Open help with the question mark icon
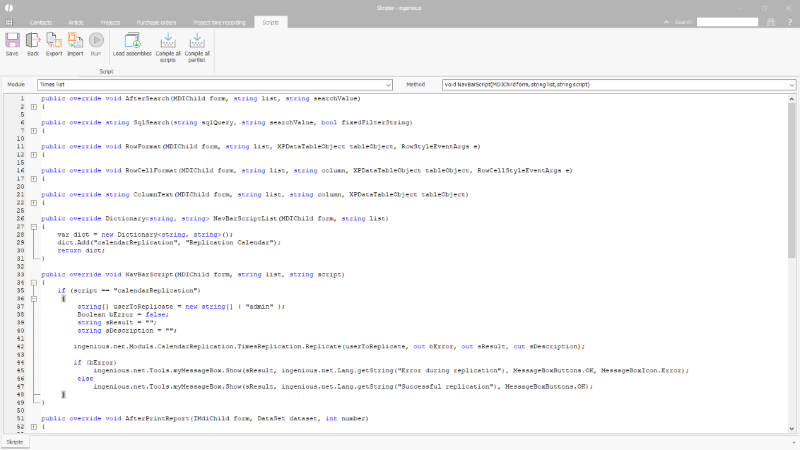This screenshot has width=800, height=450. [x=790, y=22]
